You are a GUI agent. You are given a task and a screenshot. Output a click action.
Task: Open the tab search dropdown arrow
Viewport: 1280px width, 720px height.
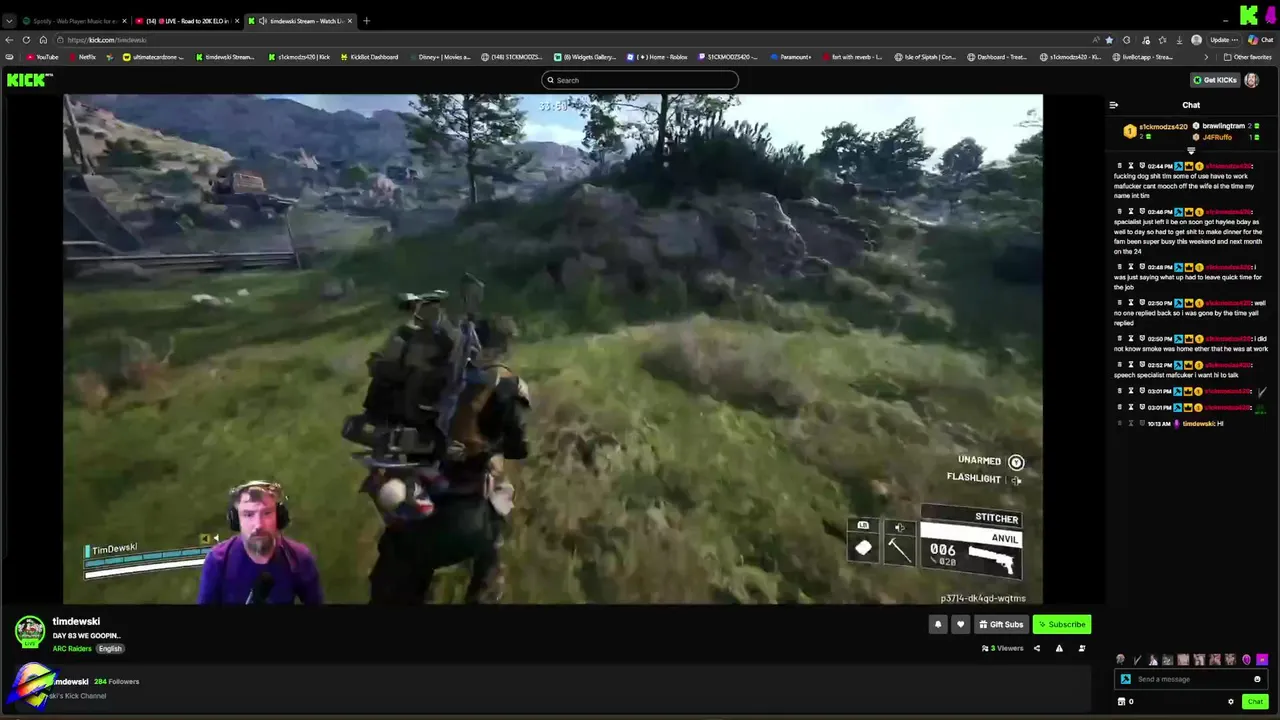[x=9, y=21]
